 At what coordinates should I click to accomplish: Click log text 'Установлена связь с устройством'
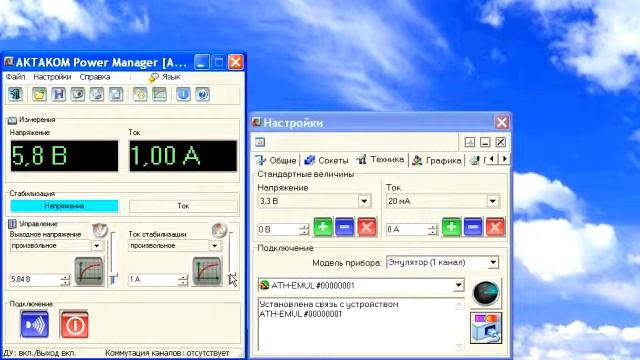click(329, 304)
